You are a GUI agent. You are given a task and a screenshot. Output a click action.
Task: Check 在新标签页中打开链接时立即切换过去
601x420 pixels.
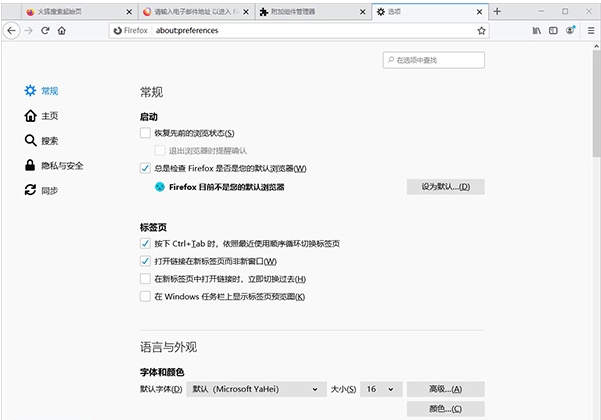pyautogui.click(x=145, y=279)
